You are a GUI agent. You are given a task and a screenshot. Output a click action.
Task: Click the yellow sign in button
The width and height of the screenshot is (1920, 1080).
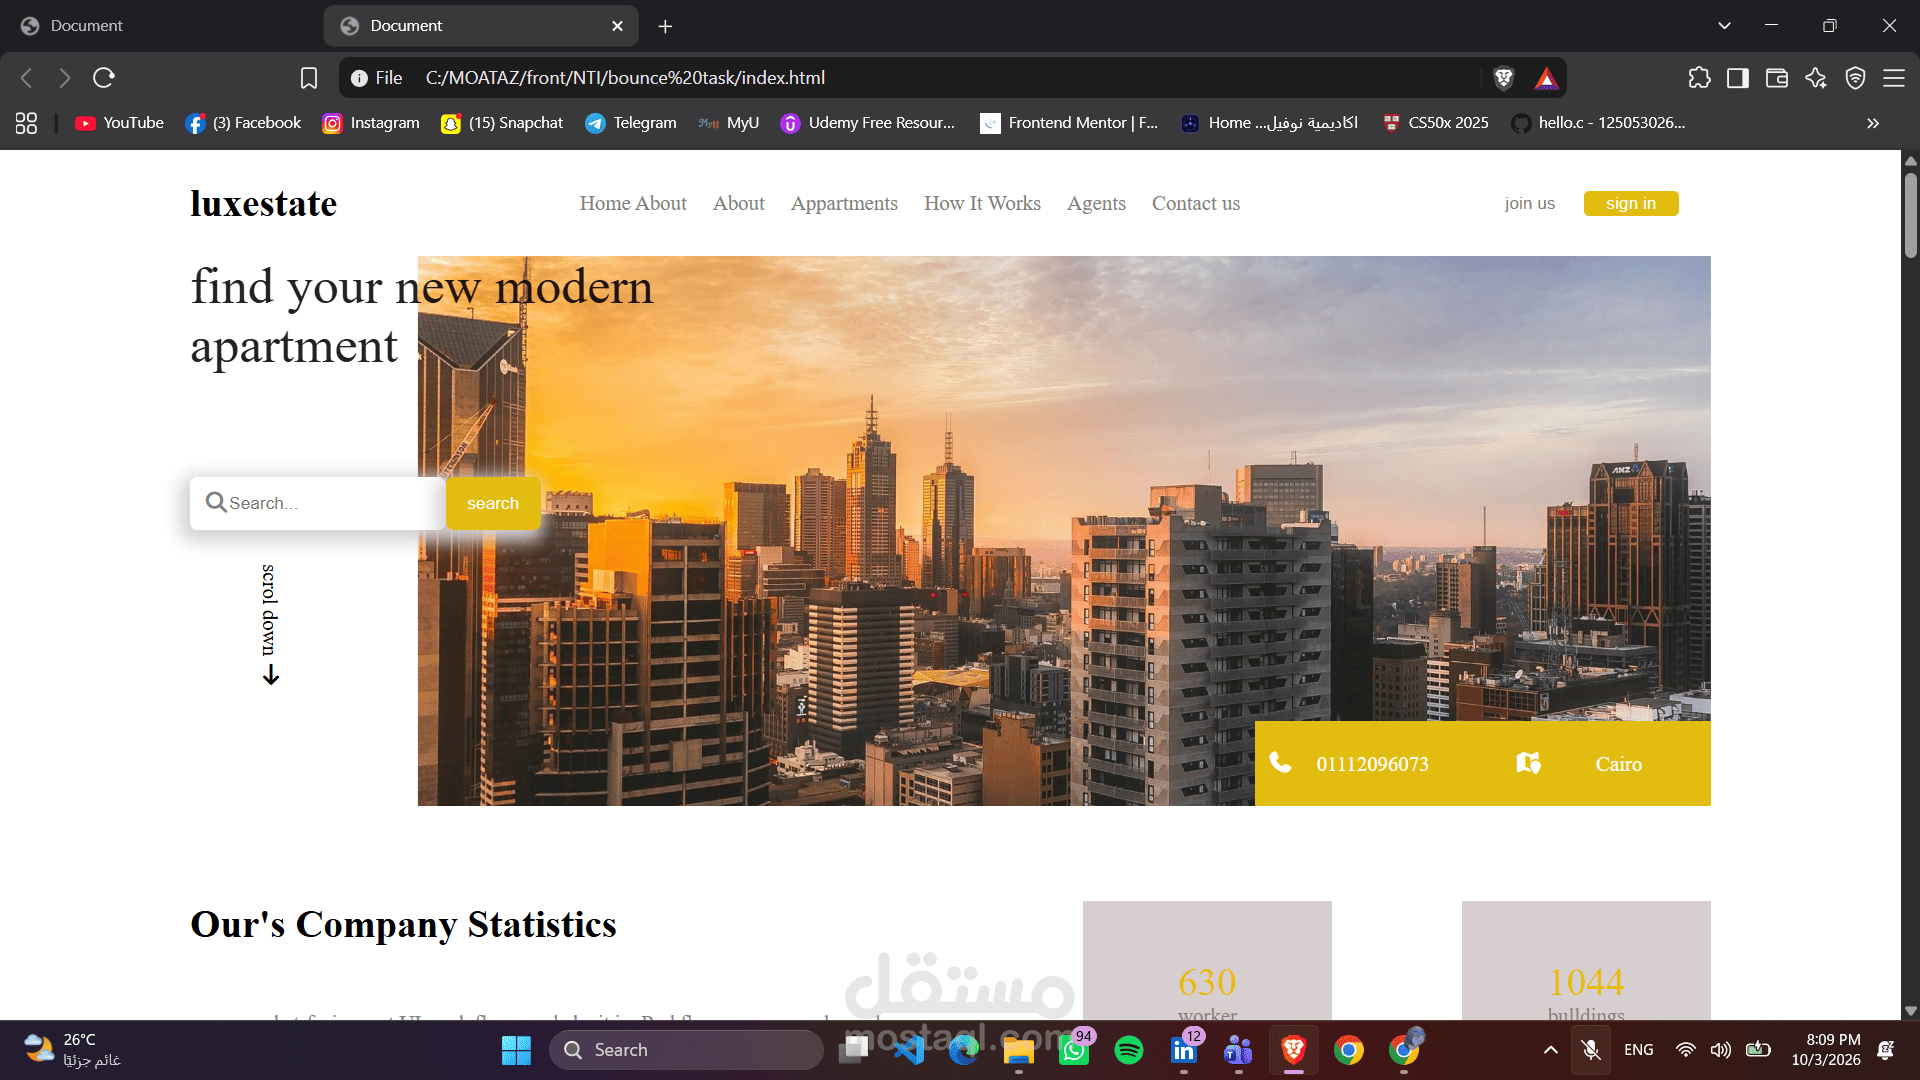[x=1631, y=203]
